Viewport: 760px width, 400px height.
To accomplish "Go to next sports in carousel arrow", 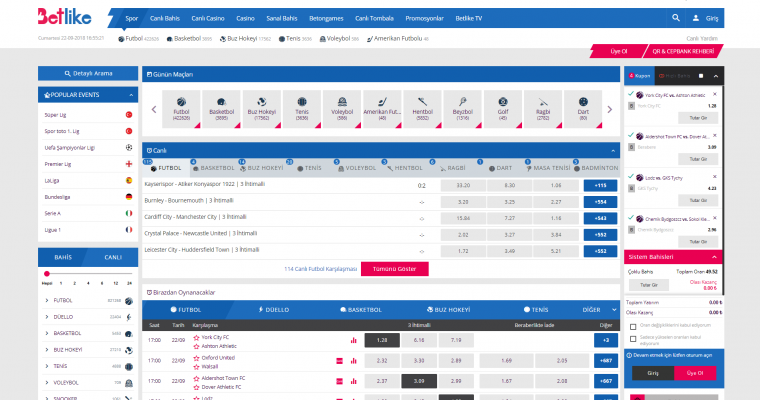I will (x=610, y=110).
